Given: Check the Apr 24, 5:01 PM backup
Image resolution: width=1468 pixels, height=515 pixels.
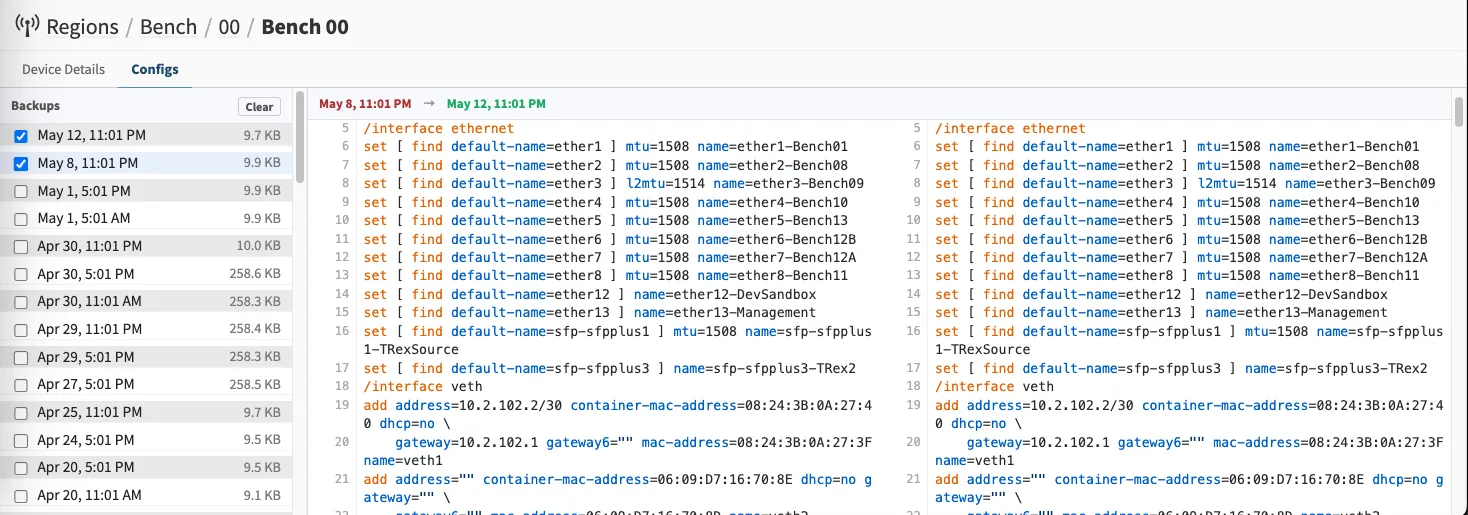Looking at the screenshot, I should (21, 439).
